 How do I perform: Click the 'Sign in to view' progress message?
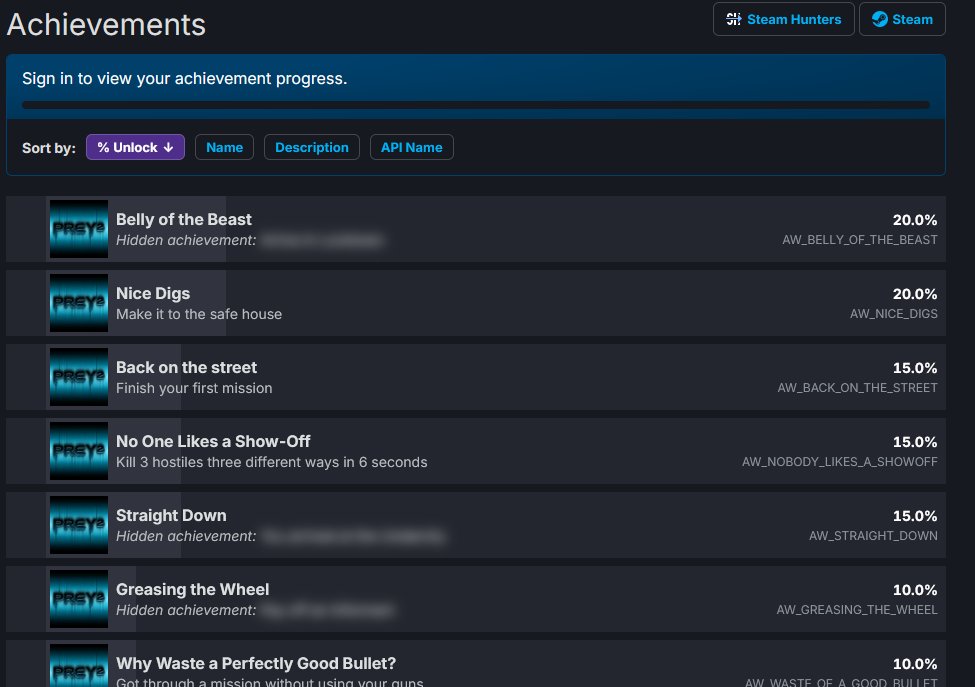click(185, 79)
